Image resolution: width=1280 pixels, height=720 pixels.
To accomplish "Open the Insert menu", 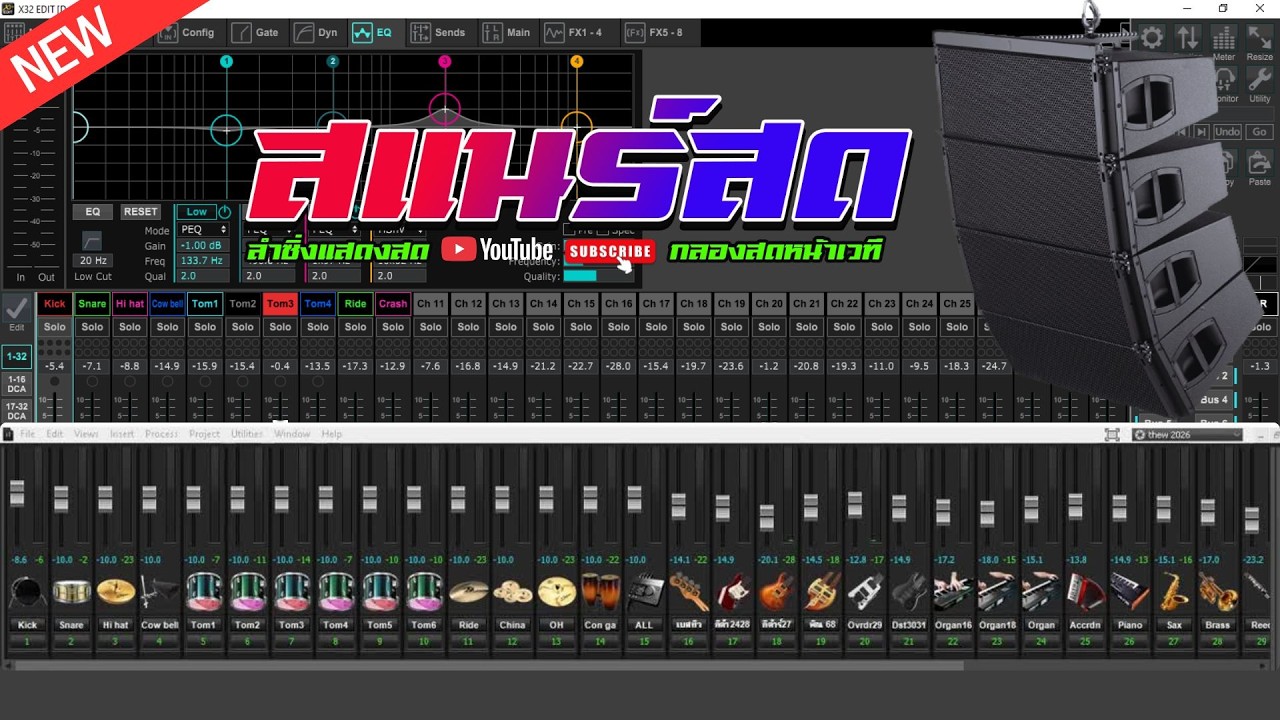I will point(122,434).
